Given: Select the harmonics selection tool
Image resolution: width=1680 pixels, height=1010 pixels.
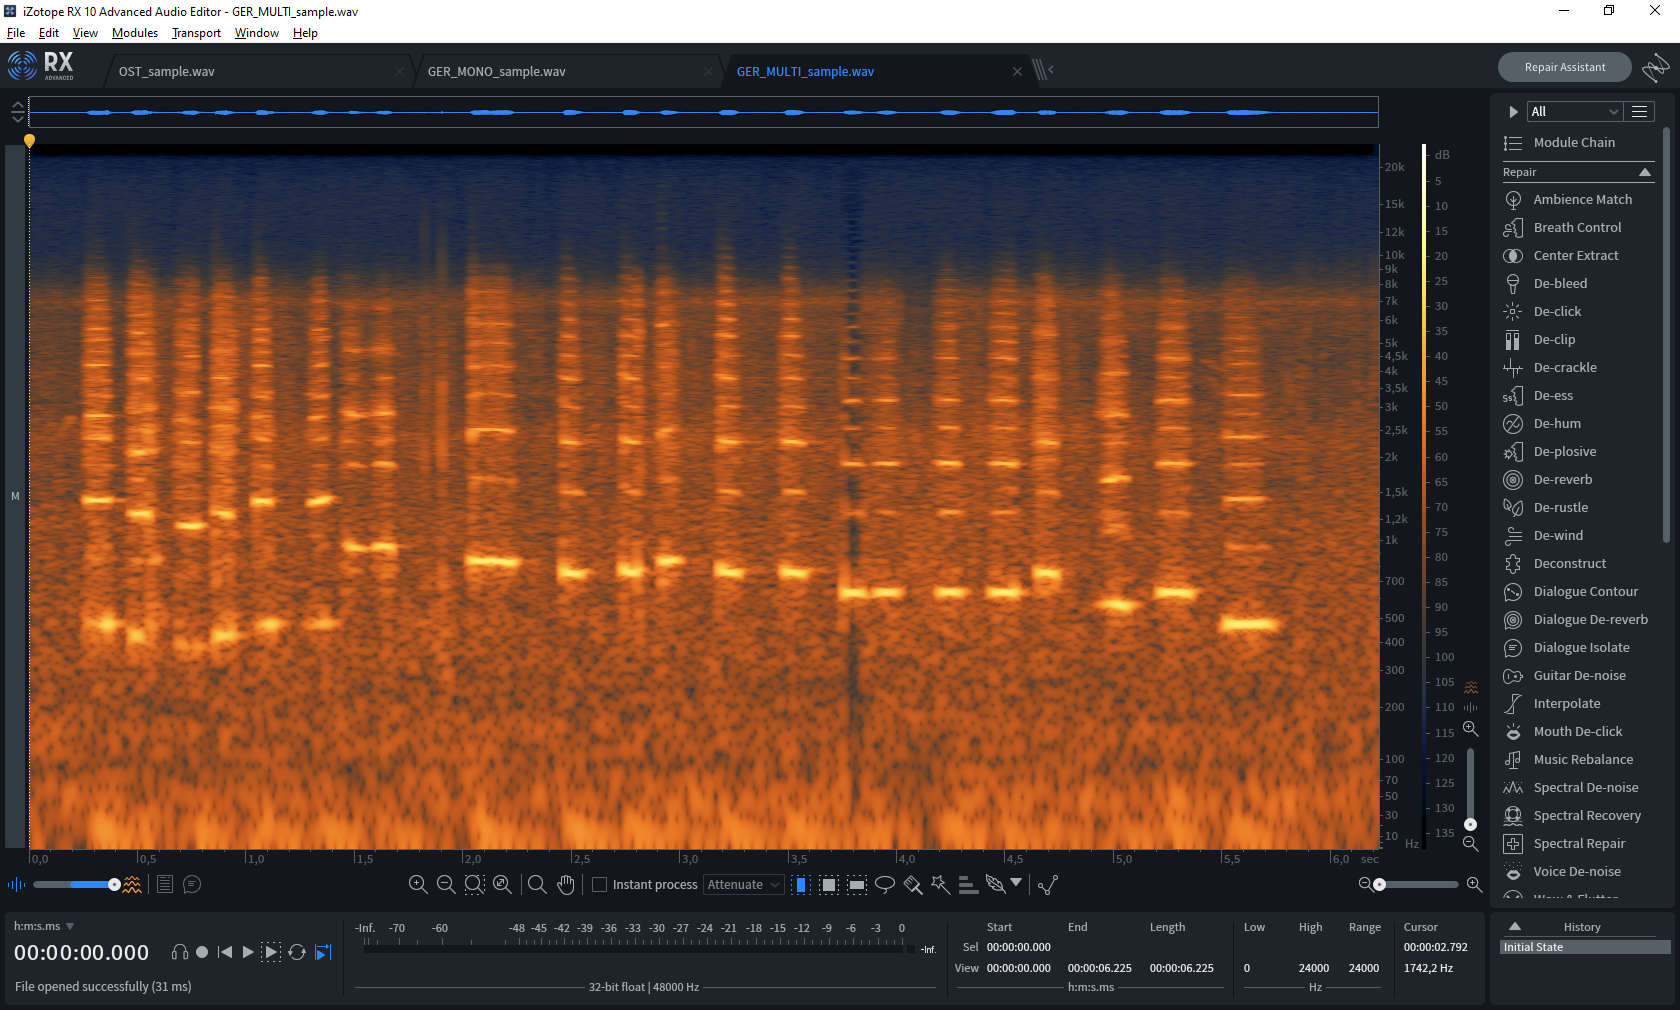Looking at the screenshot, I should pyautogui.click(x=967, y=885).
